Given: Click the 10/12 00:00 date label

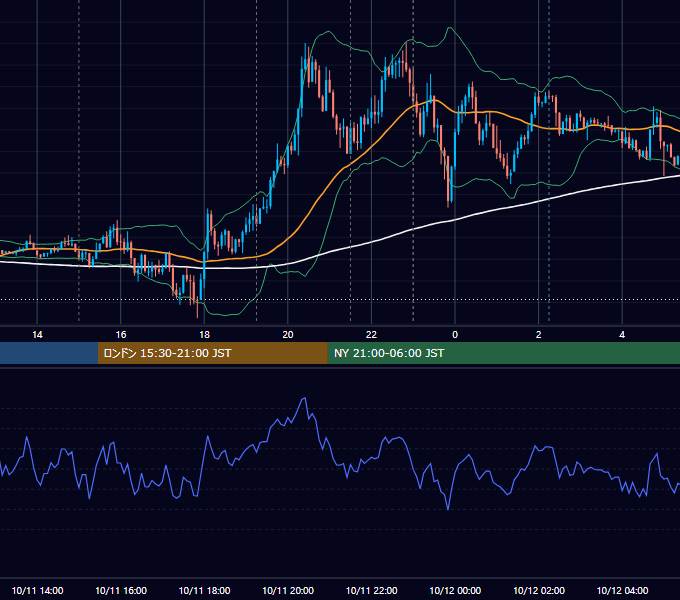Looking at the screenshot, I should click(x=455, y=590).
